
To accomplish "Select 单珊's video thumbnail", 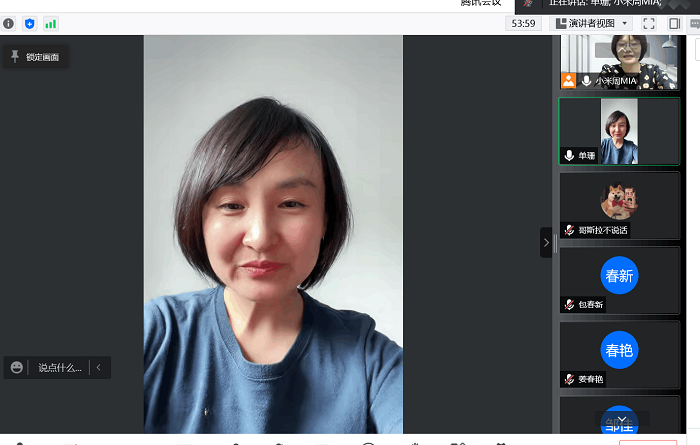I will tap(619, 130).
